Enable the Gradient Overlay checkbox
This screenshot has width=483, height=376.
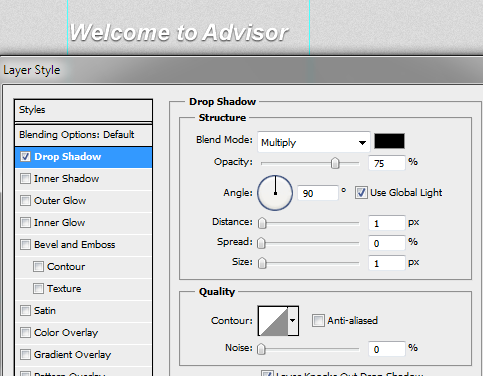pos(25,355)
